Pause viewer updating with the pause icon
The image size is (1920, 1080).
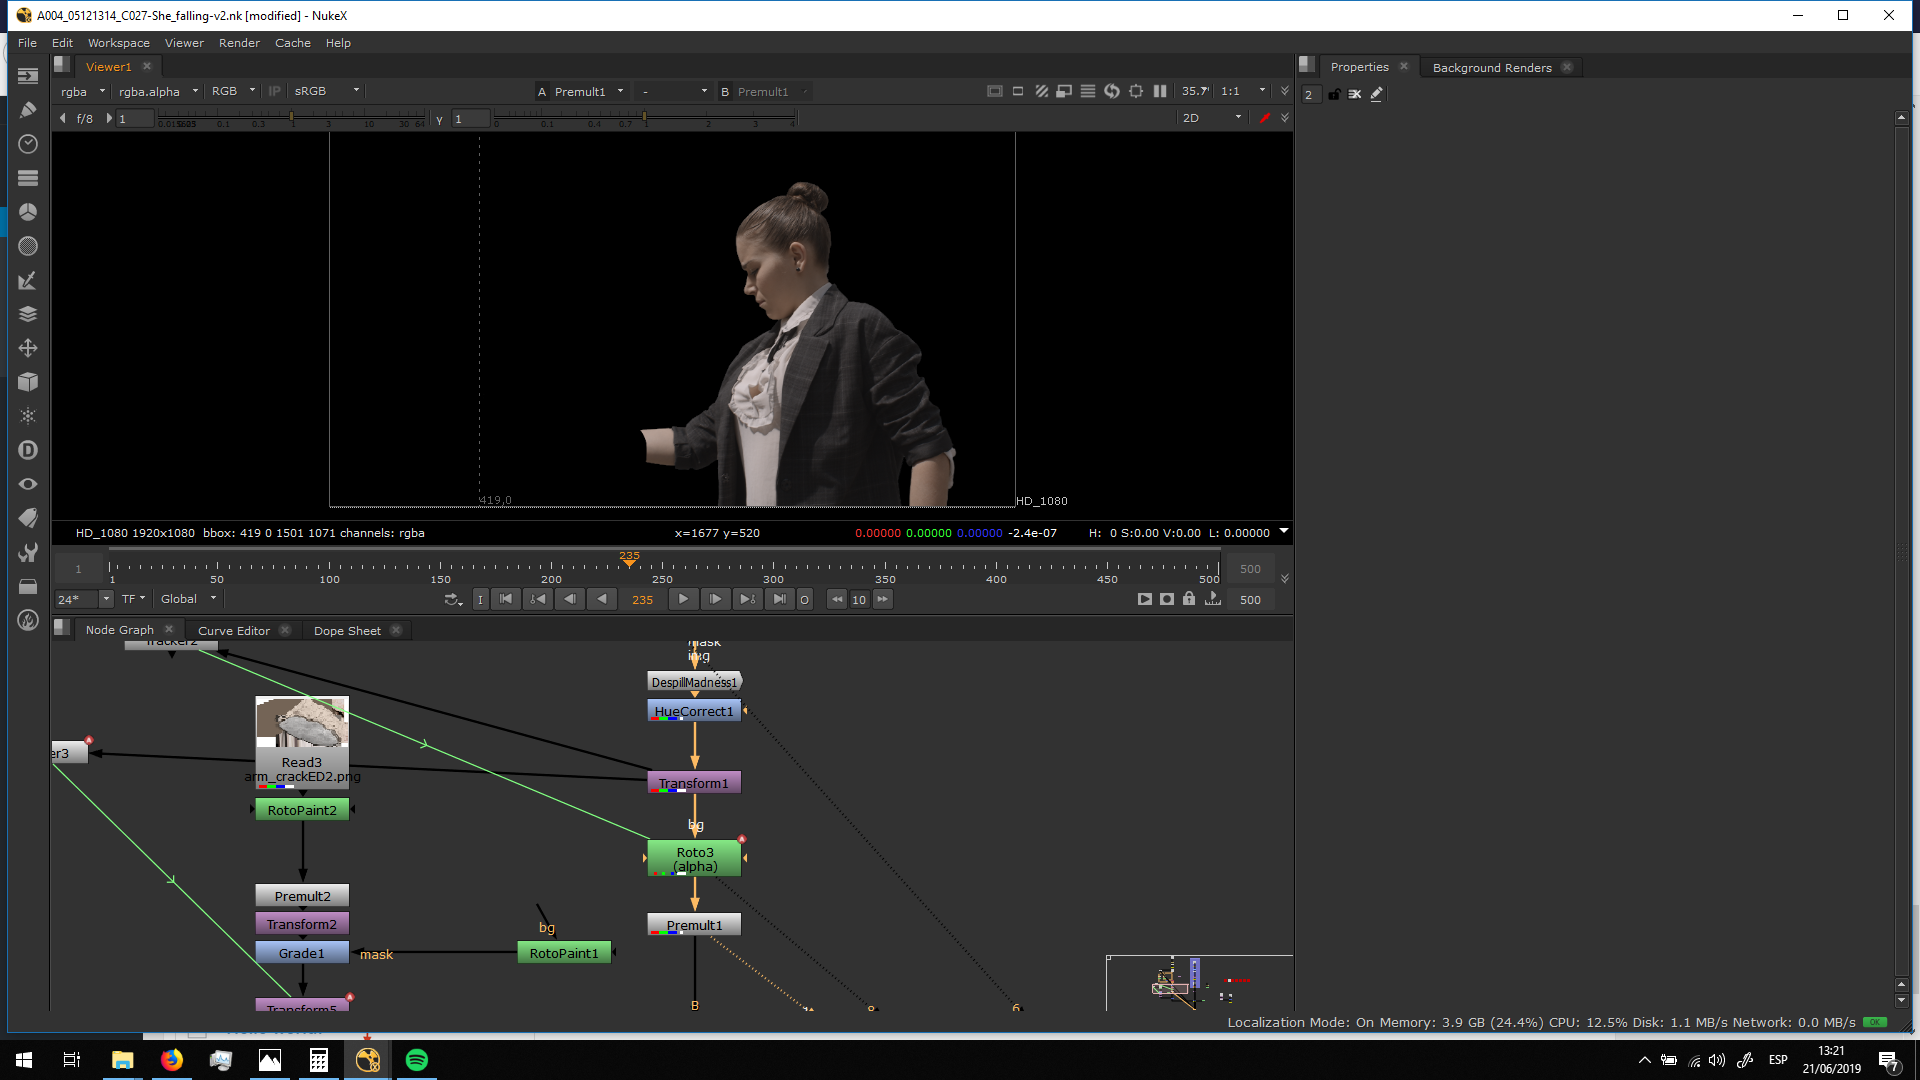(x=1160, y=91)
